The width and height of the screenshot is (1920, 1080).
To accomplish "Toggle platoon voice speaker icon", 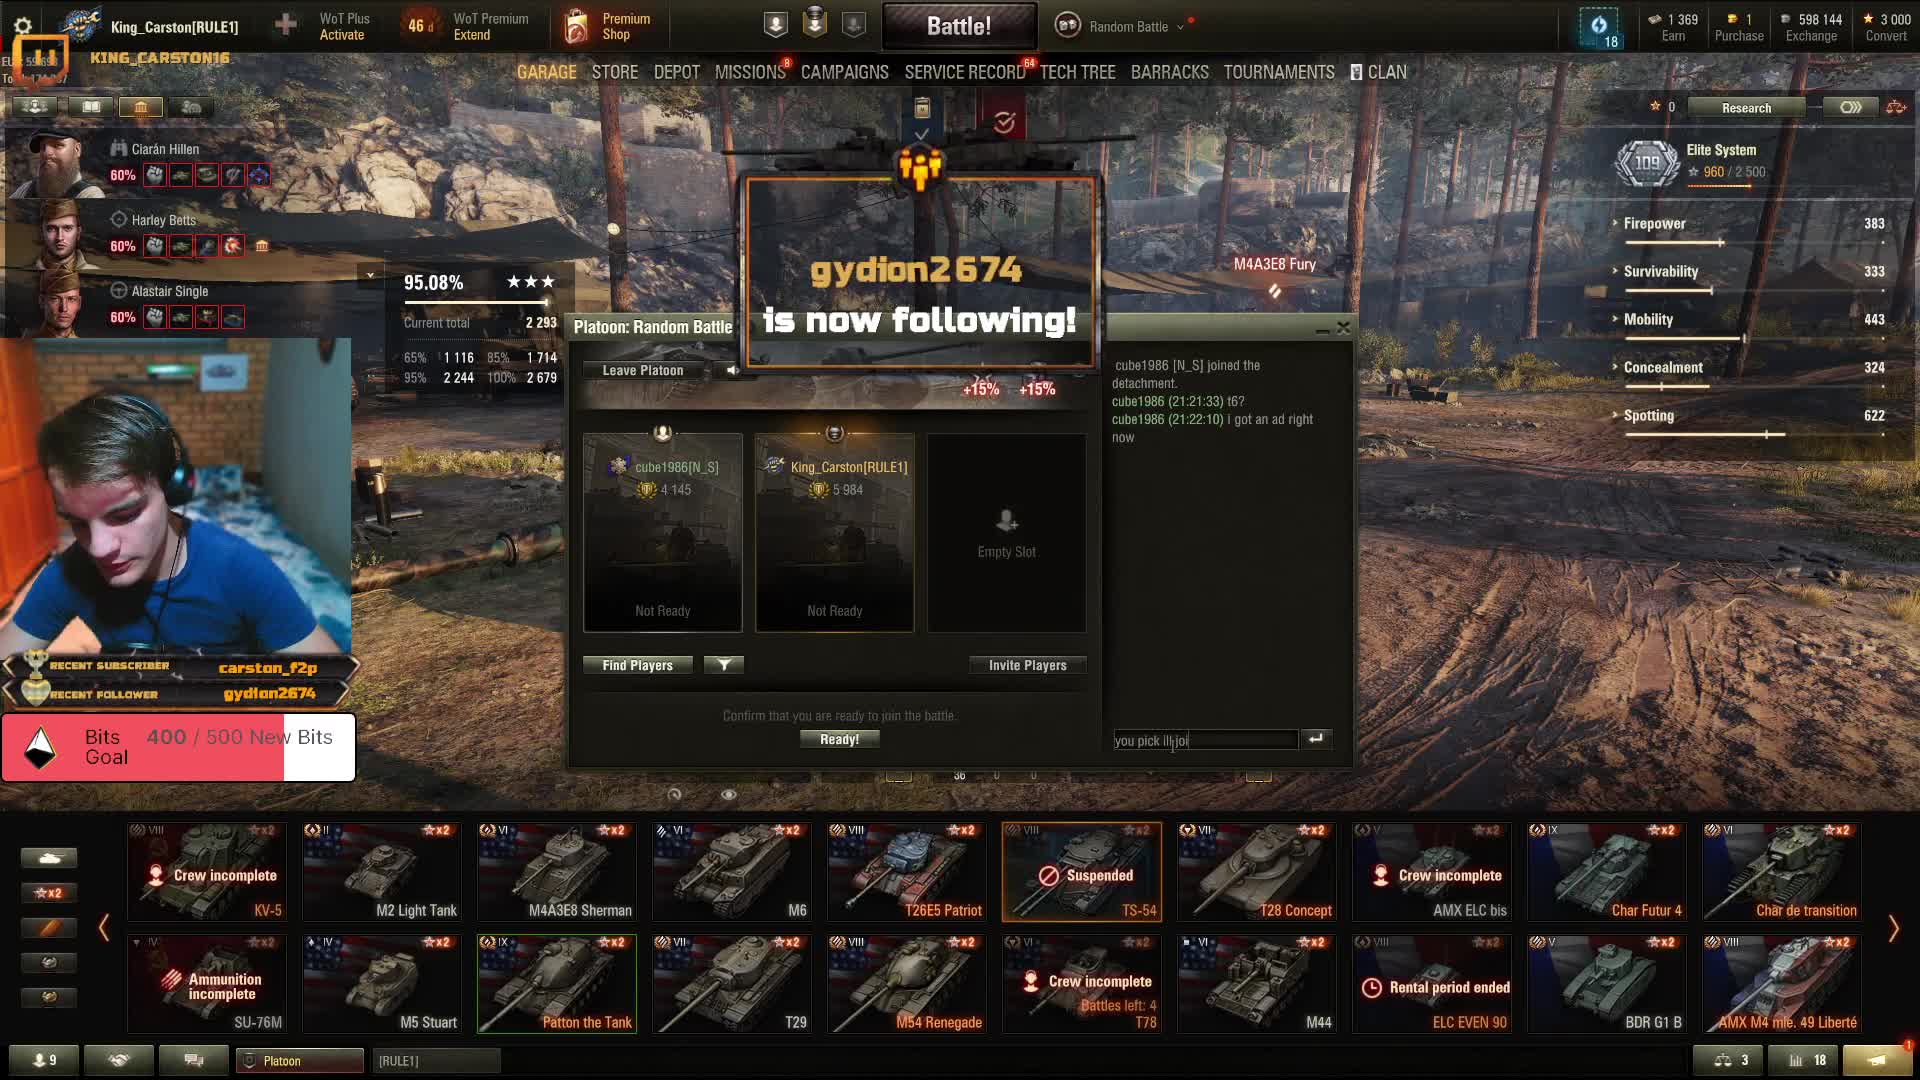I will (x=732, y=370).
